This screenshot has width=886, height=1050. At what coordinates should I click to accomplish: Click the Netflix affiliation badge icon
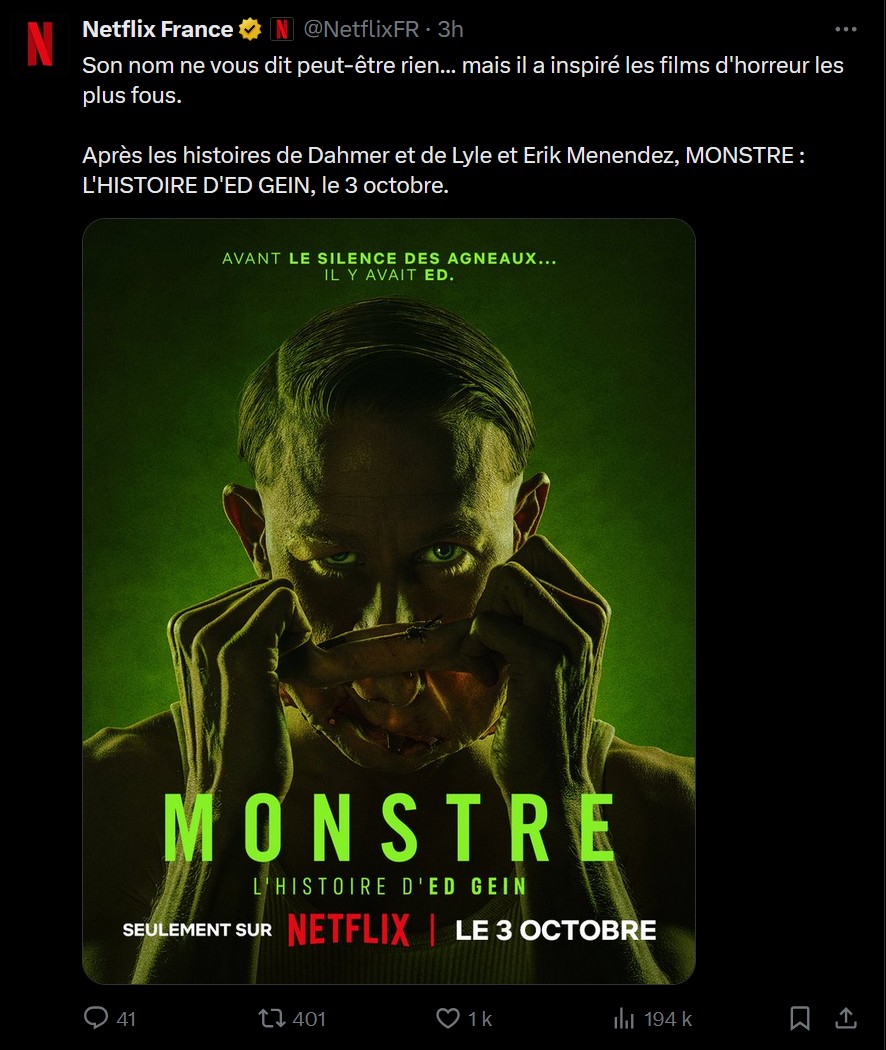coord(282,29)
